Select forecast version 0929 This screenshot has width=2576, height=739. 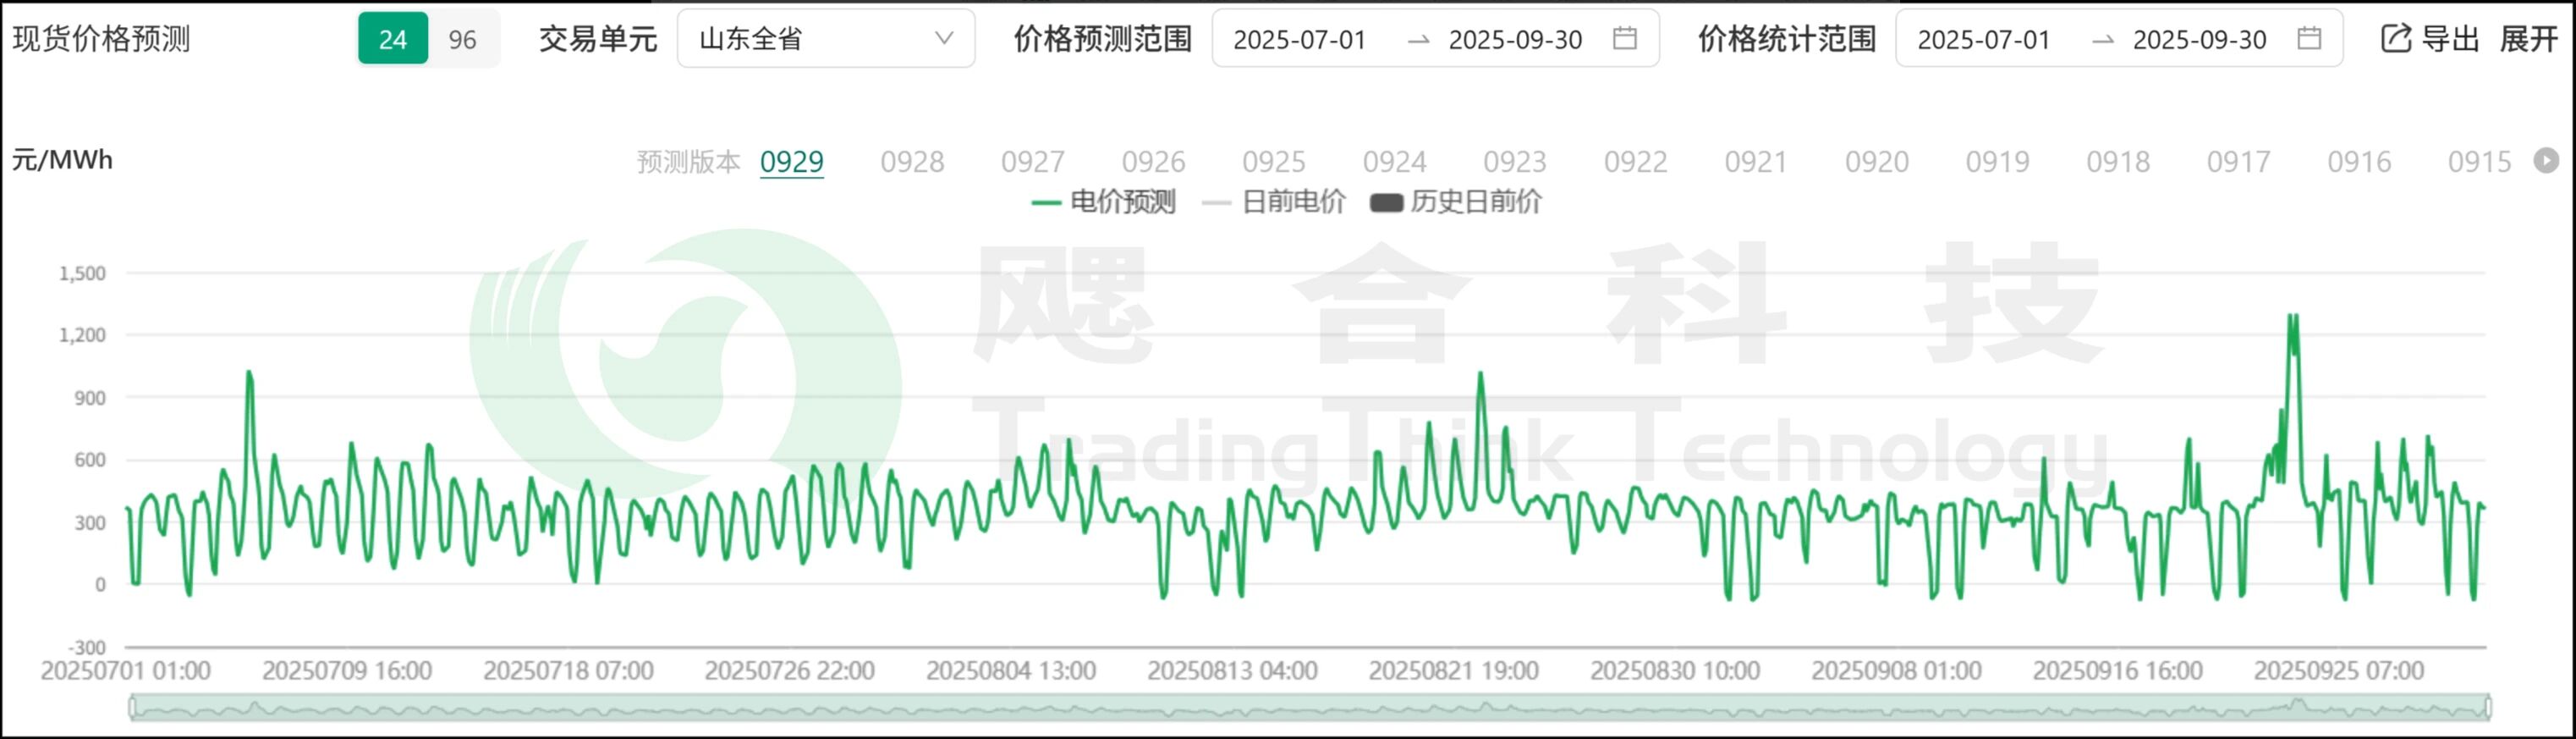[791, 161]
